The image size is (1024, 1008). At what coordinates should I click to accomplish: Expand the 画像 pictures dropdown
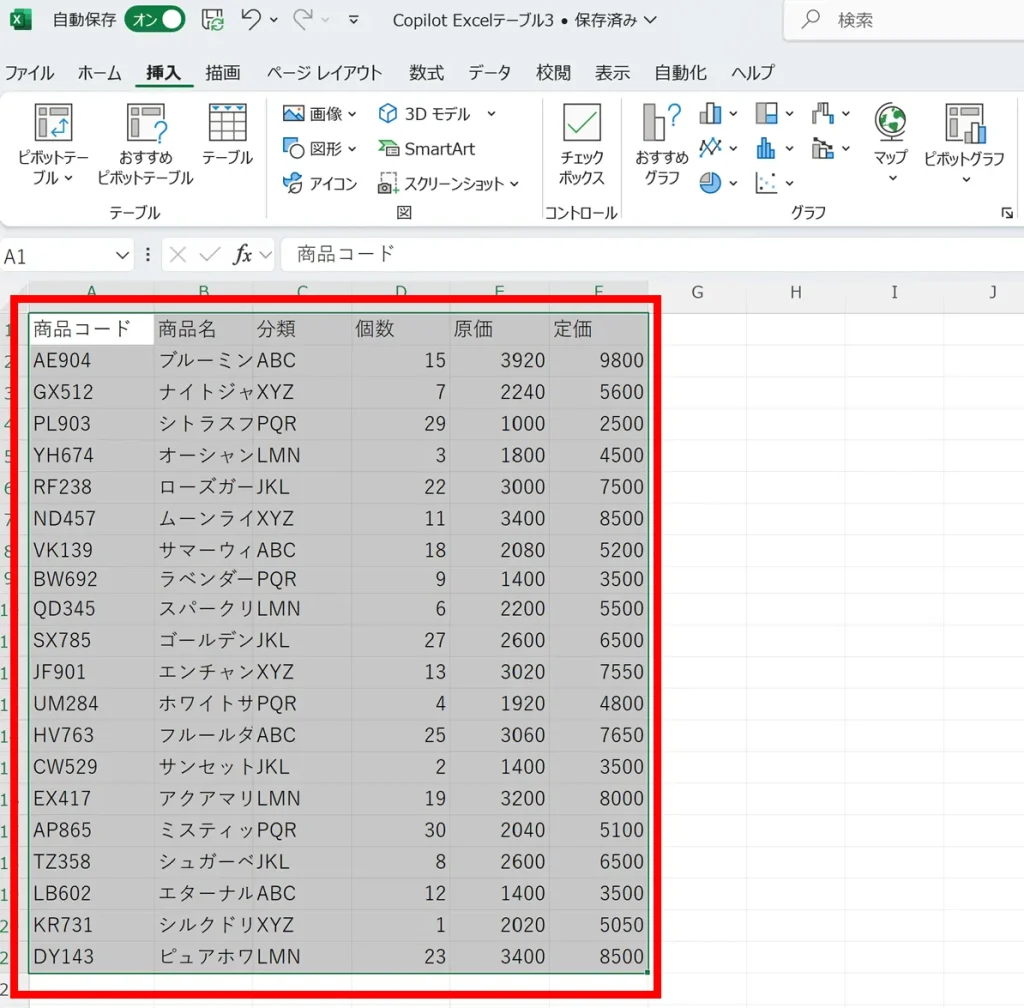(x=352, y=114)
